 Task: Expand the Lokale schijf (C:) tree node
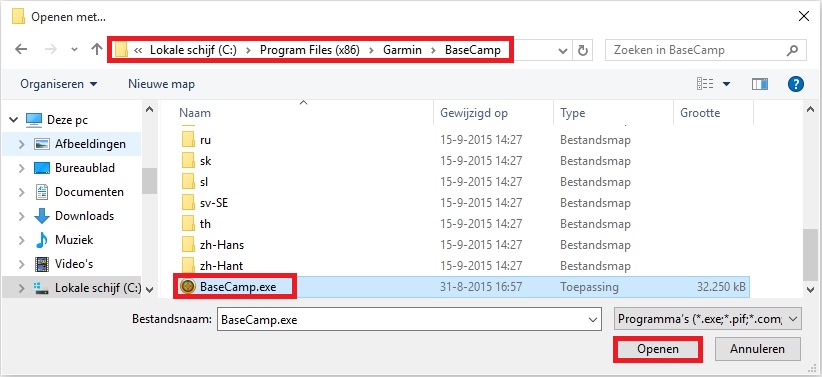21,288
